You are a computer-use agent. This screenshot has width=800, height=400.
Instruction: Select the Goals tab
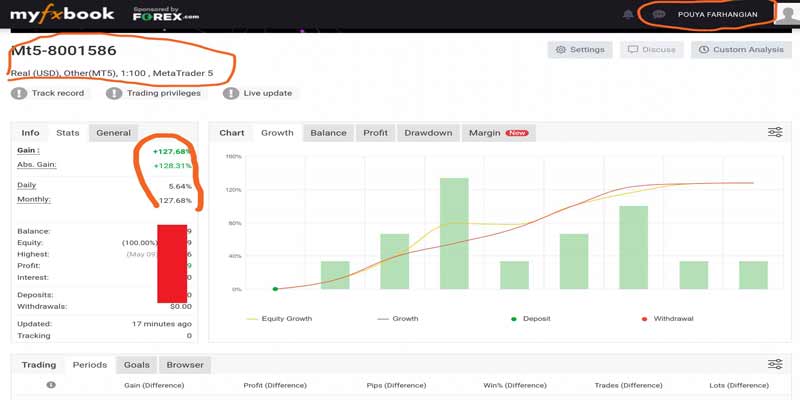[137, 365]
